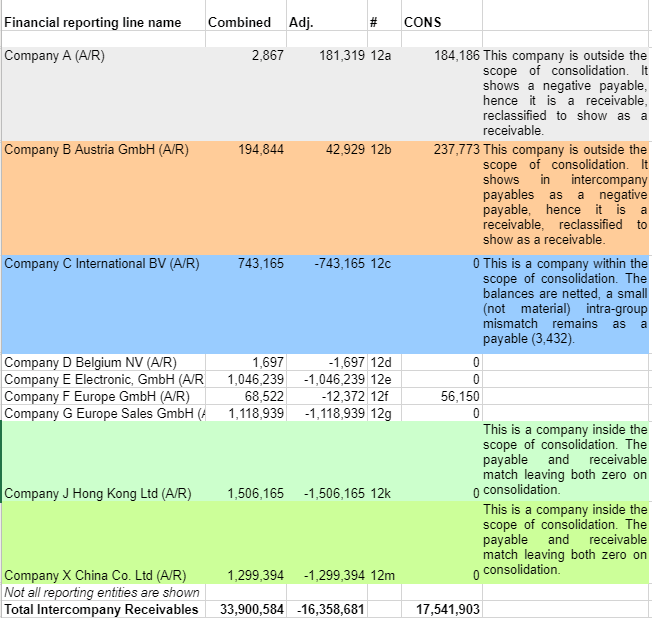Select 'Company J Hong Kong Ltd (A/R)' cell

click(x=98, y=493)
